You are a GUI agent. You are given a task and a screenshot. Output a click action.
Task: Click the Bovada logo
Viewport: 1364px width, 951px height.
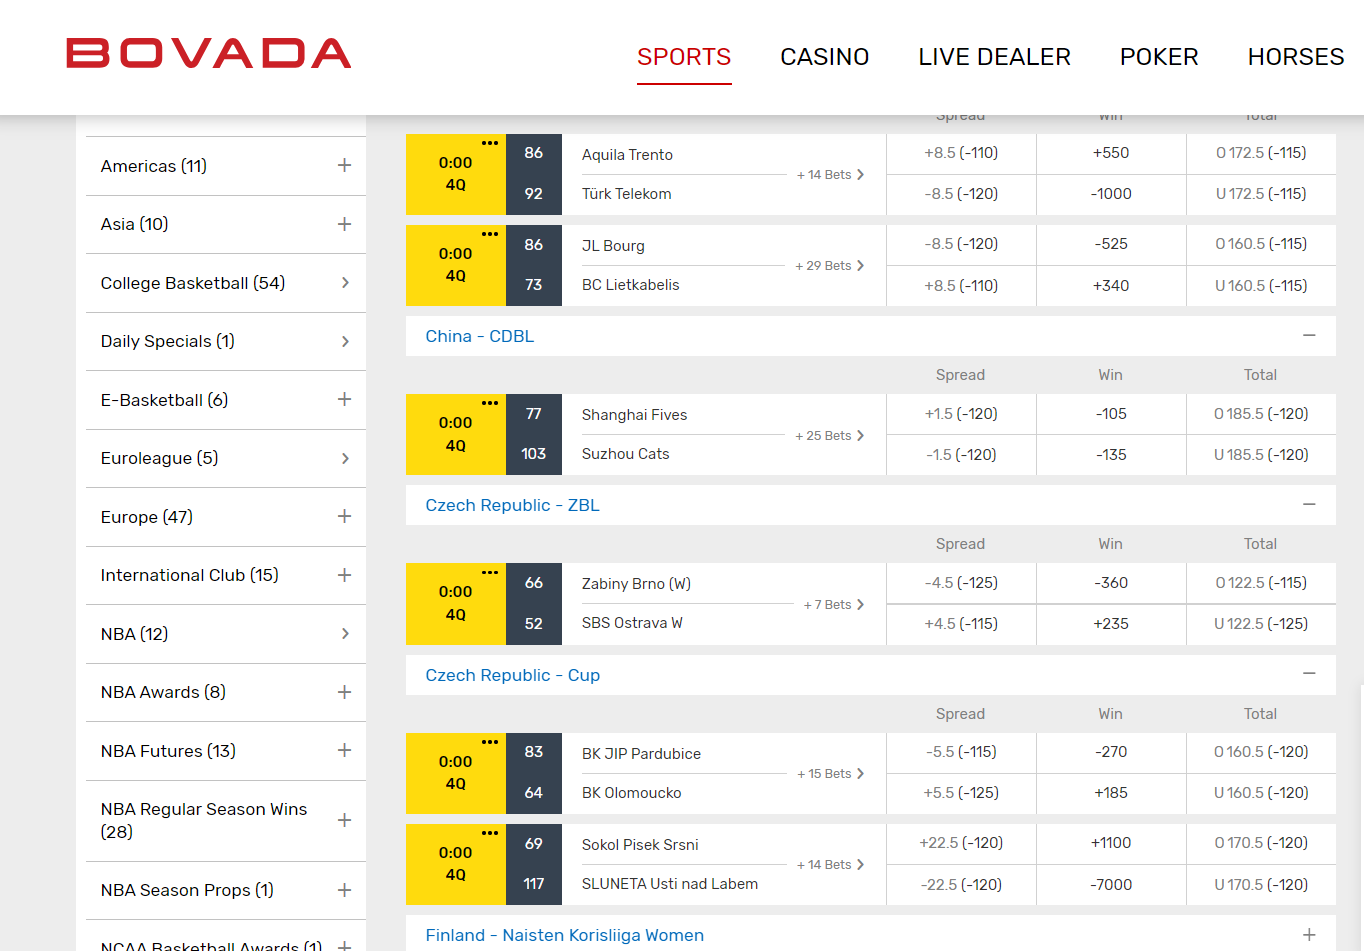[x=208, y=54]
